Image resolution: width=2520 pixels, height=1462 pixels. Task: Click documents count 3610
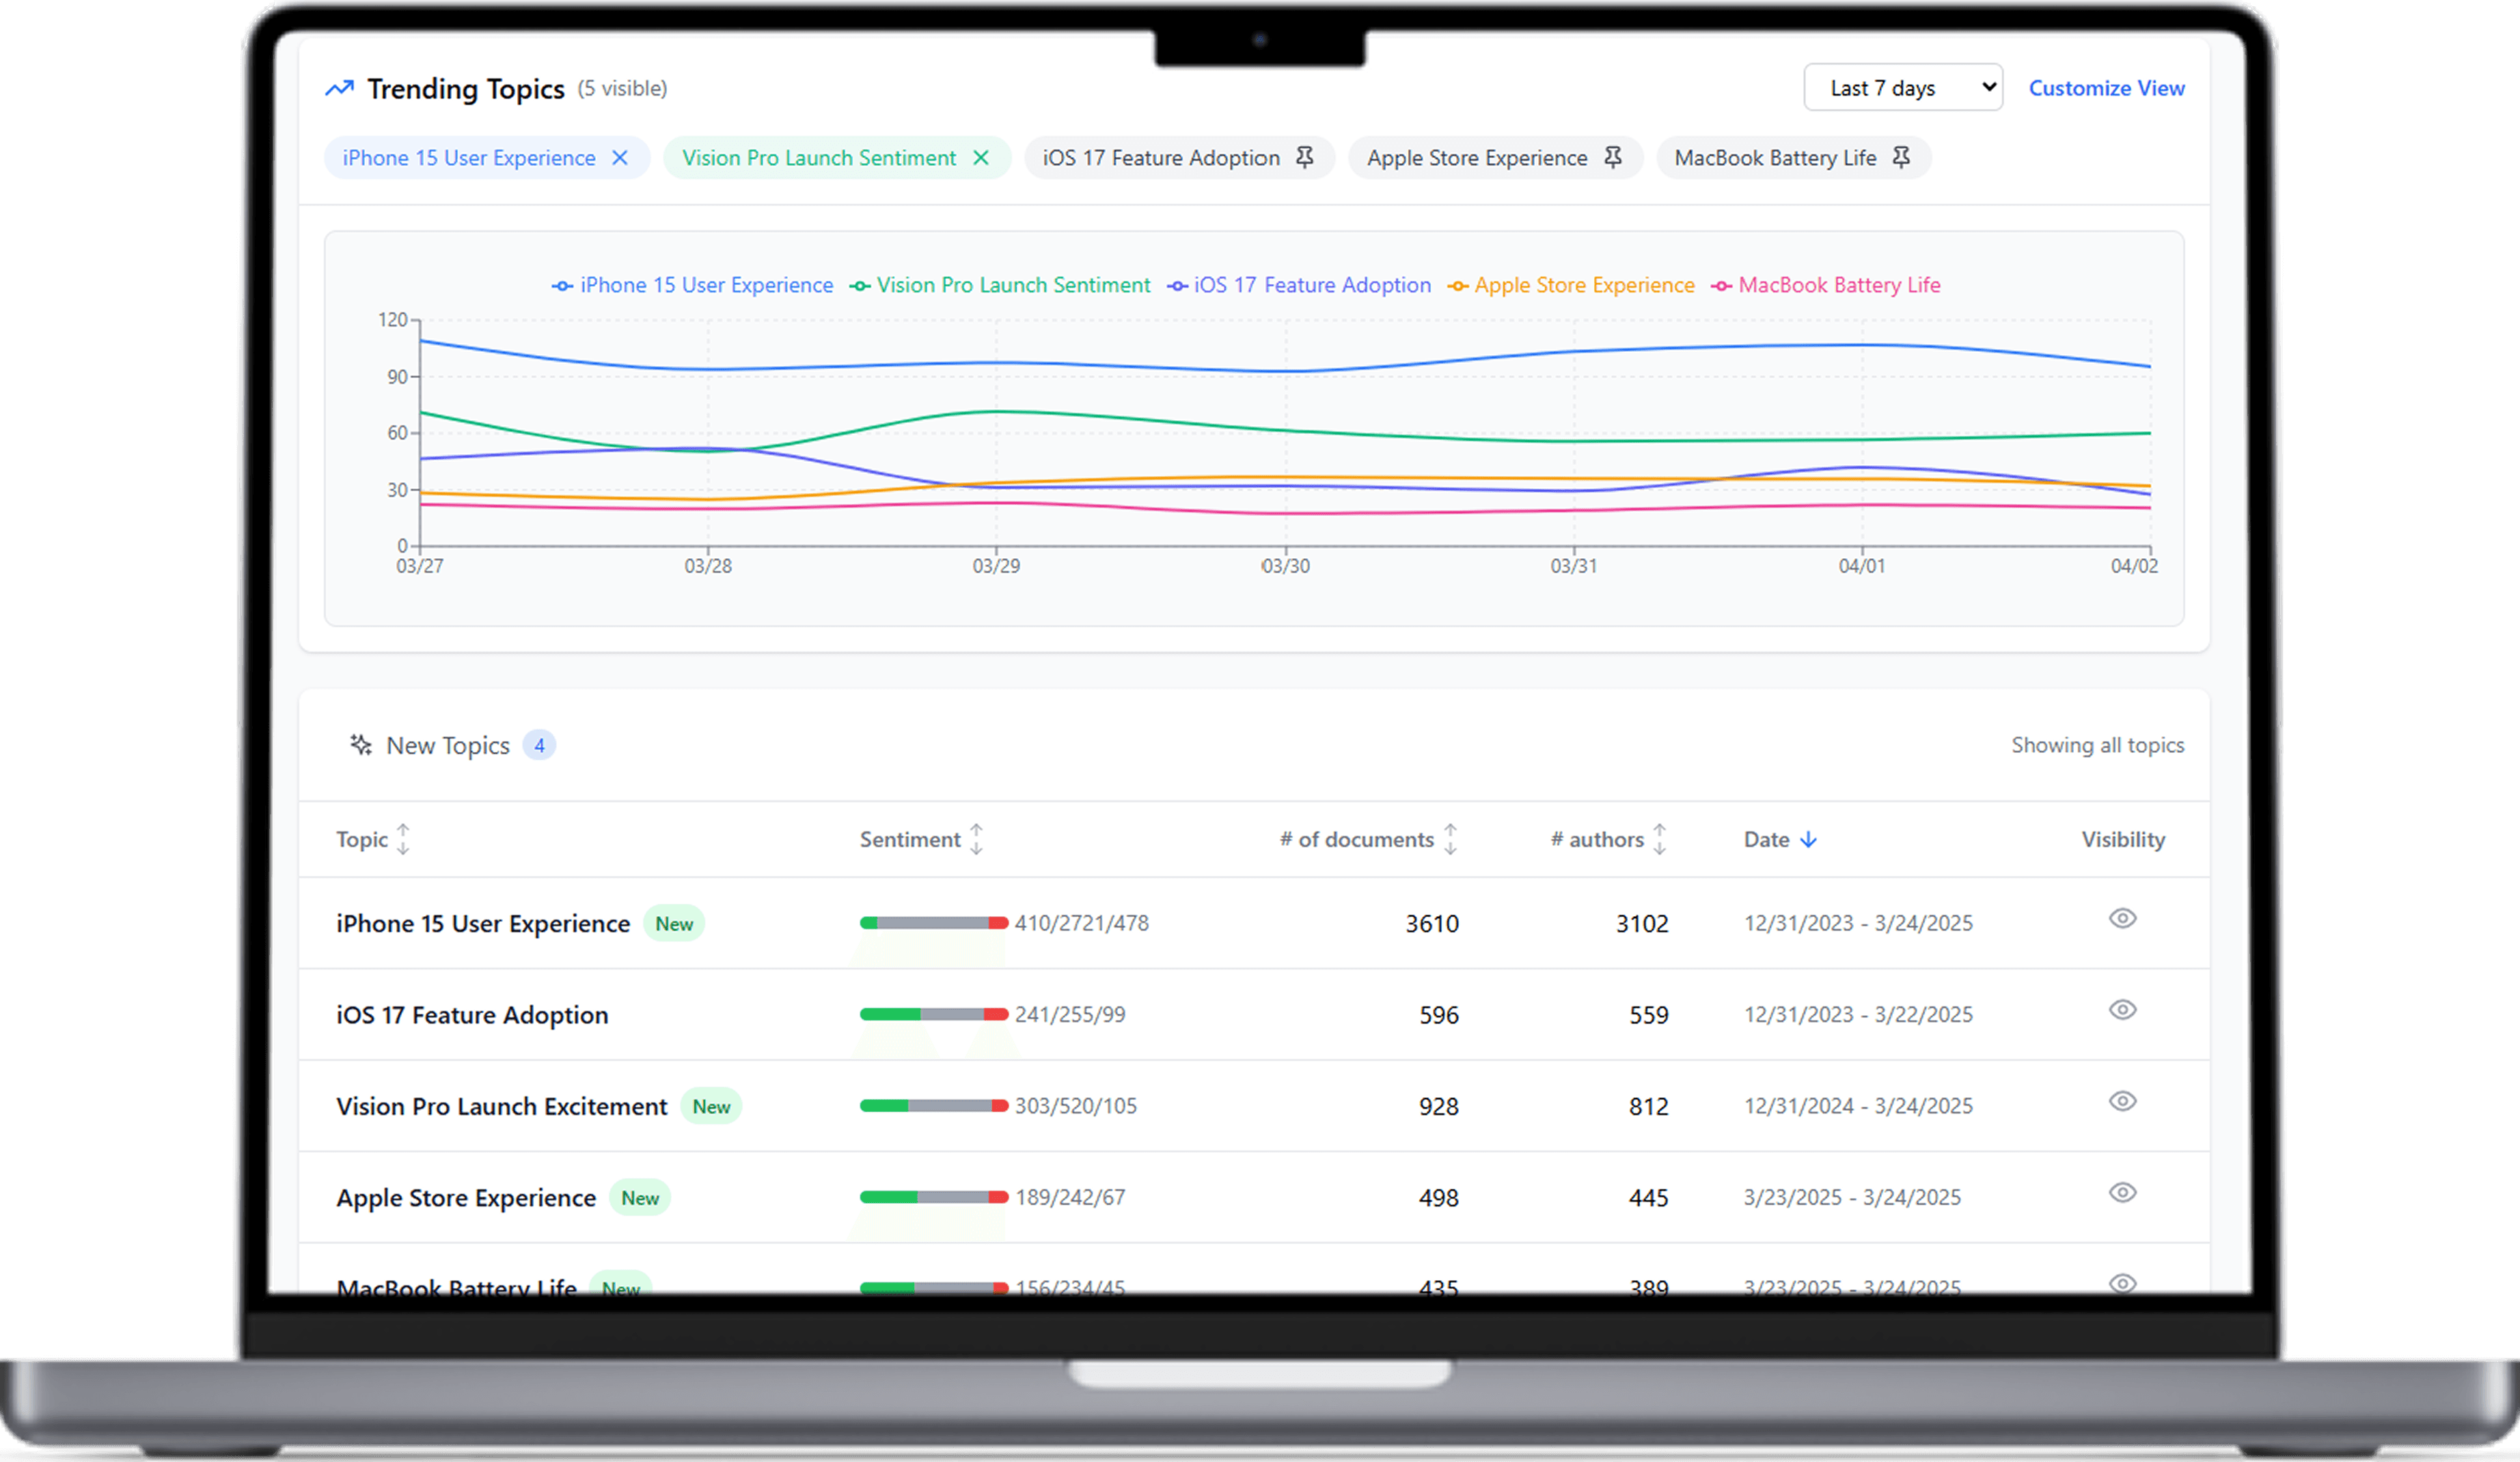click(1432, 924)
